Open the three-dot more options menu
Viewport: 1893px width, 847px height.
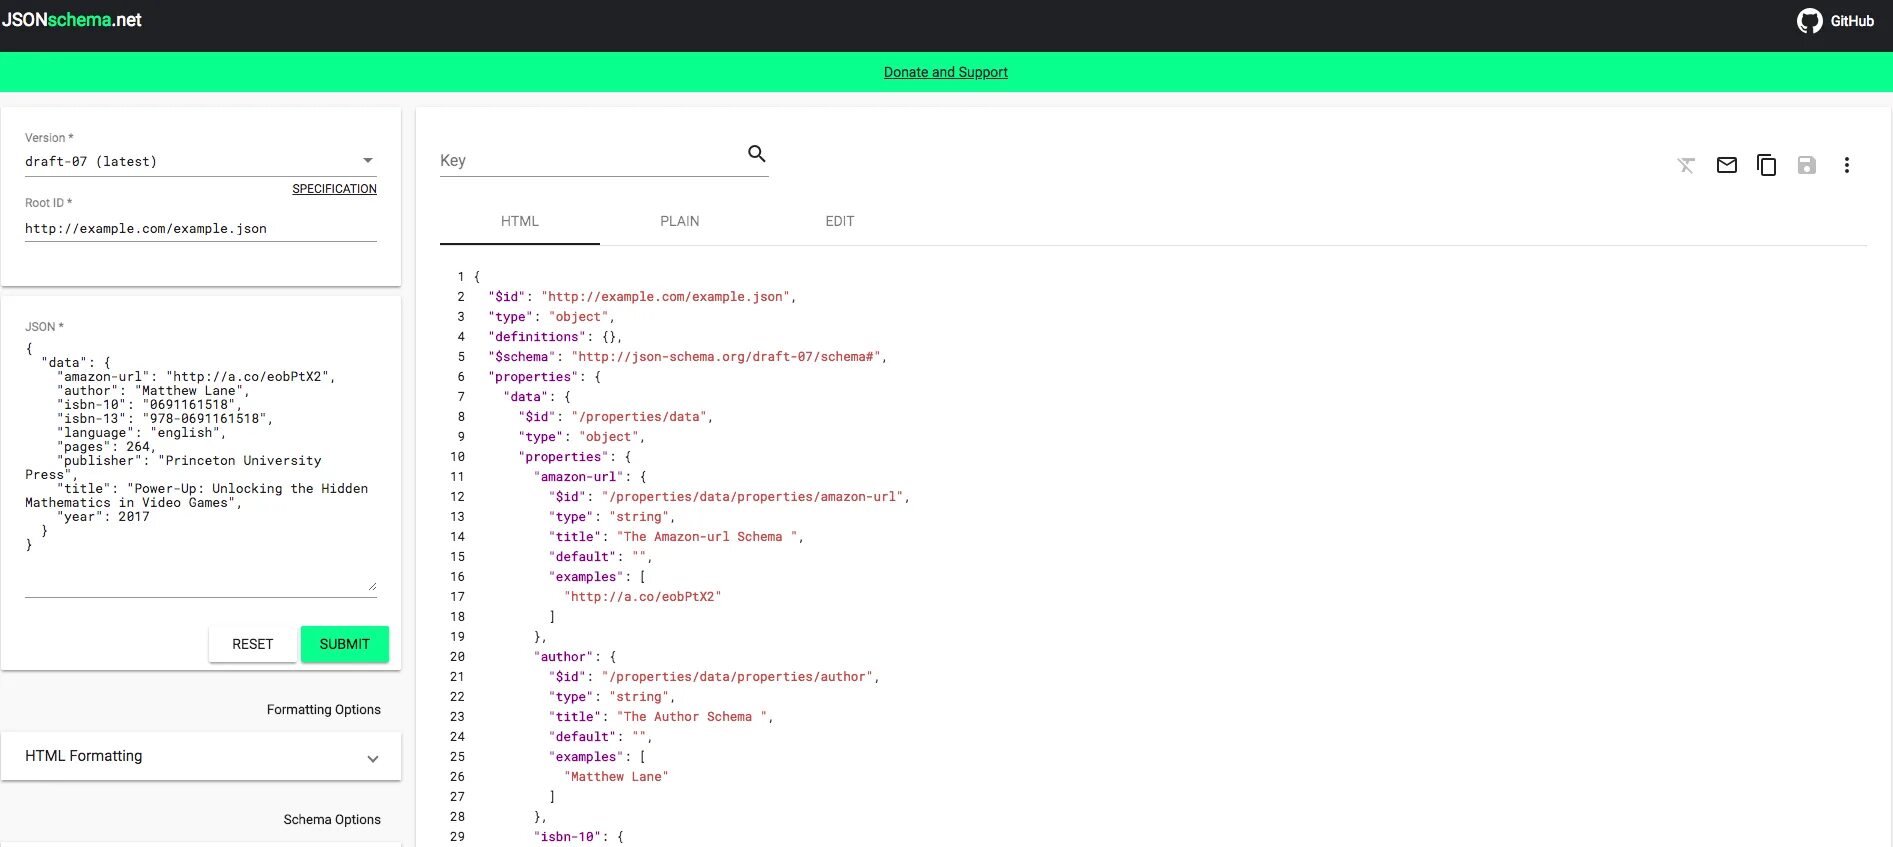click(1846, 165)
